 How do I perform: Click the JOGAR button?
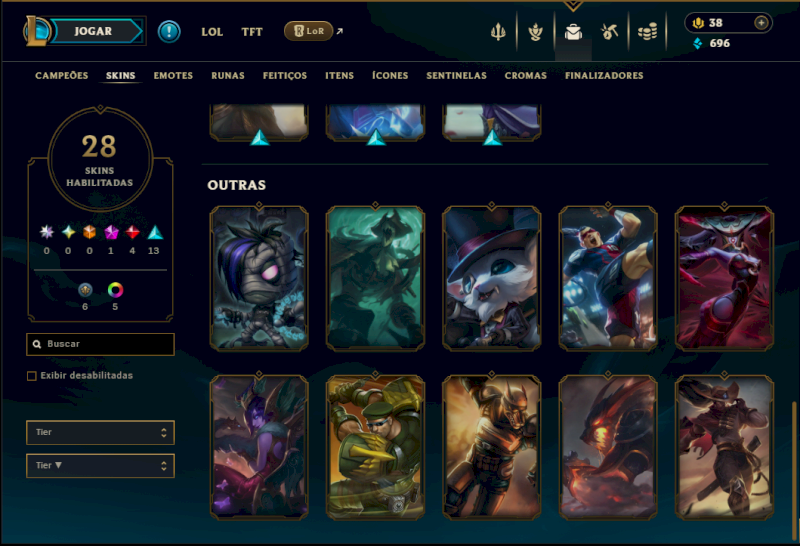click(93, 31)
